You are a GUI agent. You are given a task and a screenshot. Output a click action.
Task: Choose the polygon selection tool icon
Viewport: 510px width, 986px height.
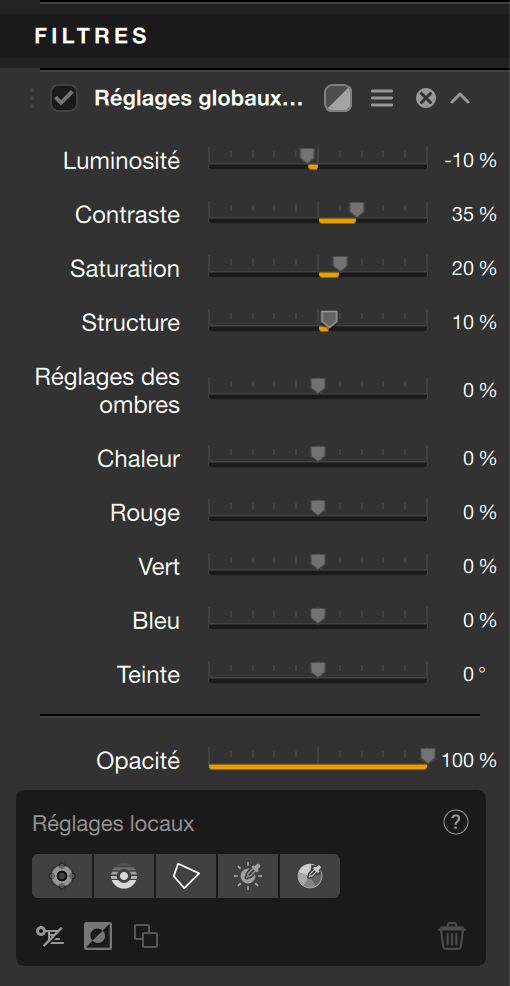pyautogui.click(x=186, y=876)
